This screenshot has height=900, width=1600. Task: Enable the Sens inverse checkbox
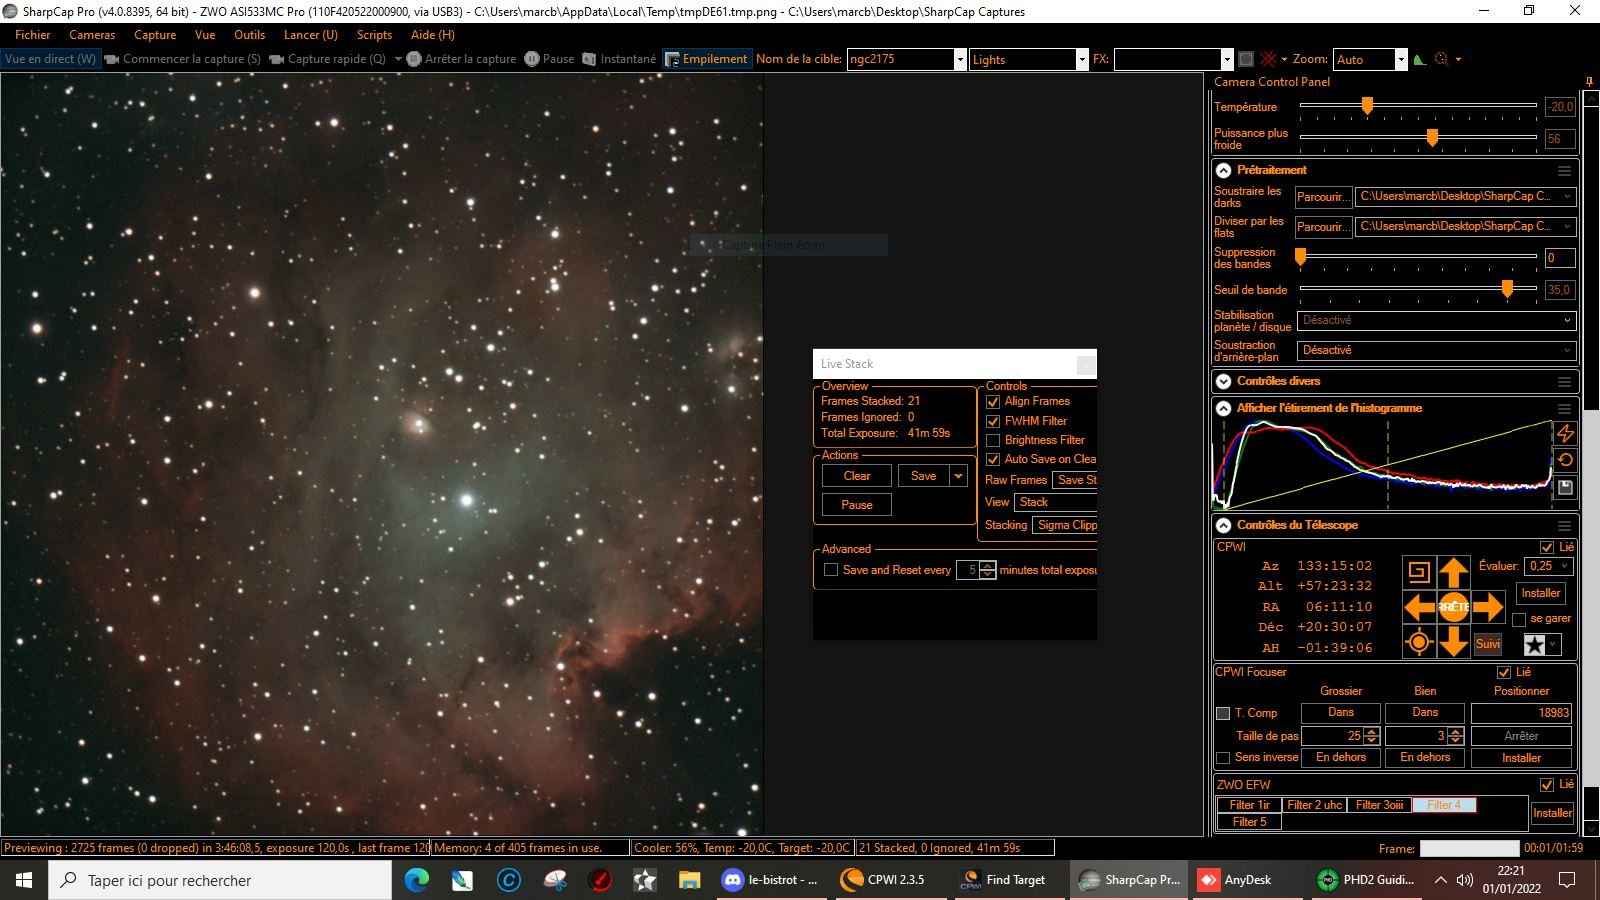pyautogui.click(x=1223, y=758)
